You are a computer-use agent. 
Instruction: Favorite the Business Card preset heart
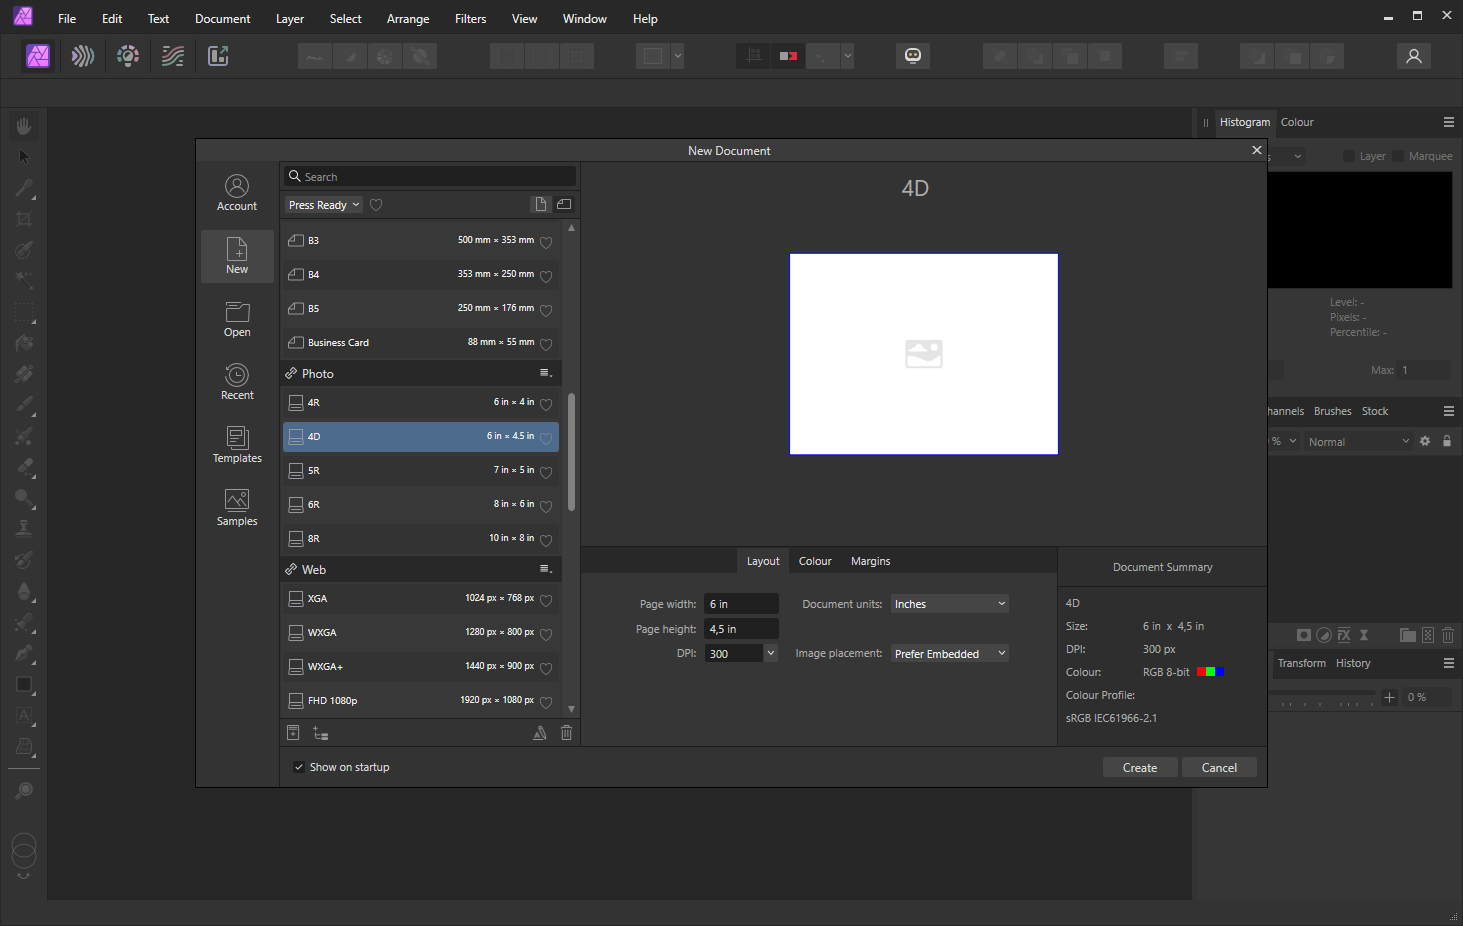(546, 343)
